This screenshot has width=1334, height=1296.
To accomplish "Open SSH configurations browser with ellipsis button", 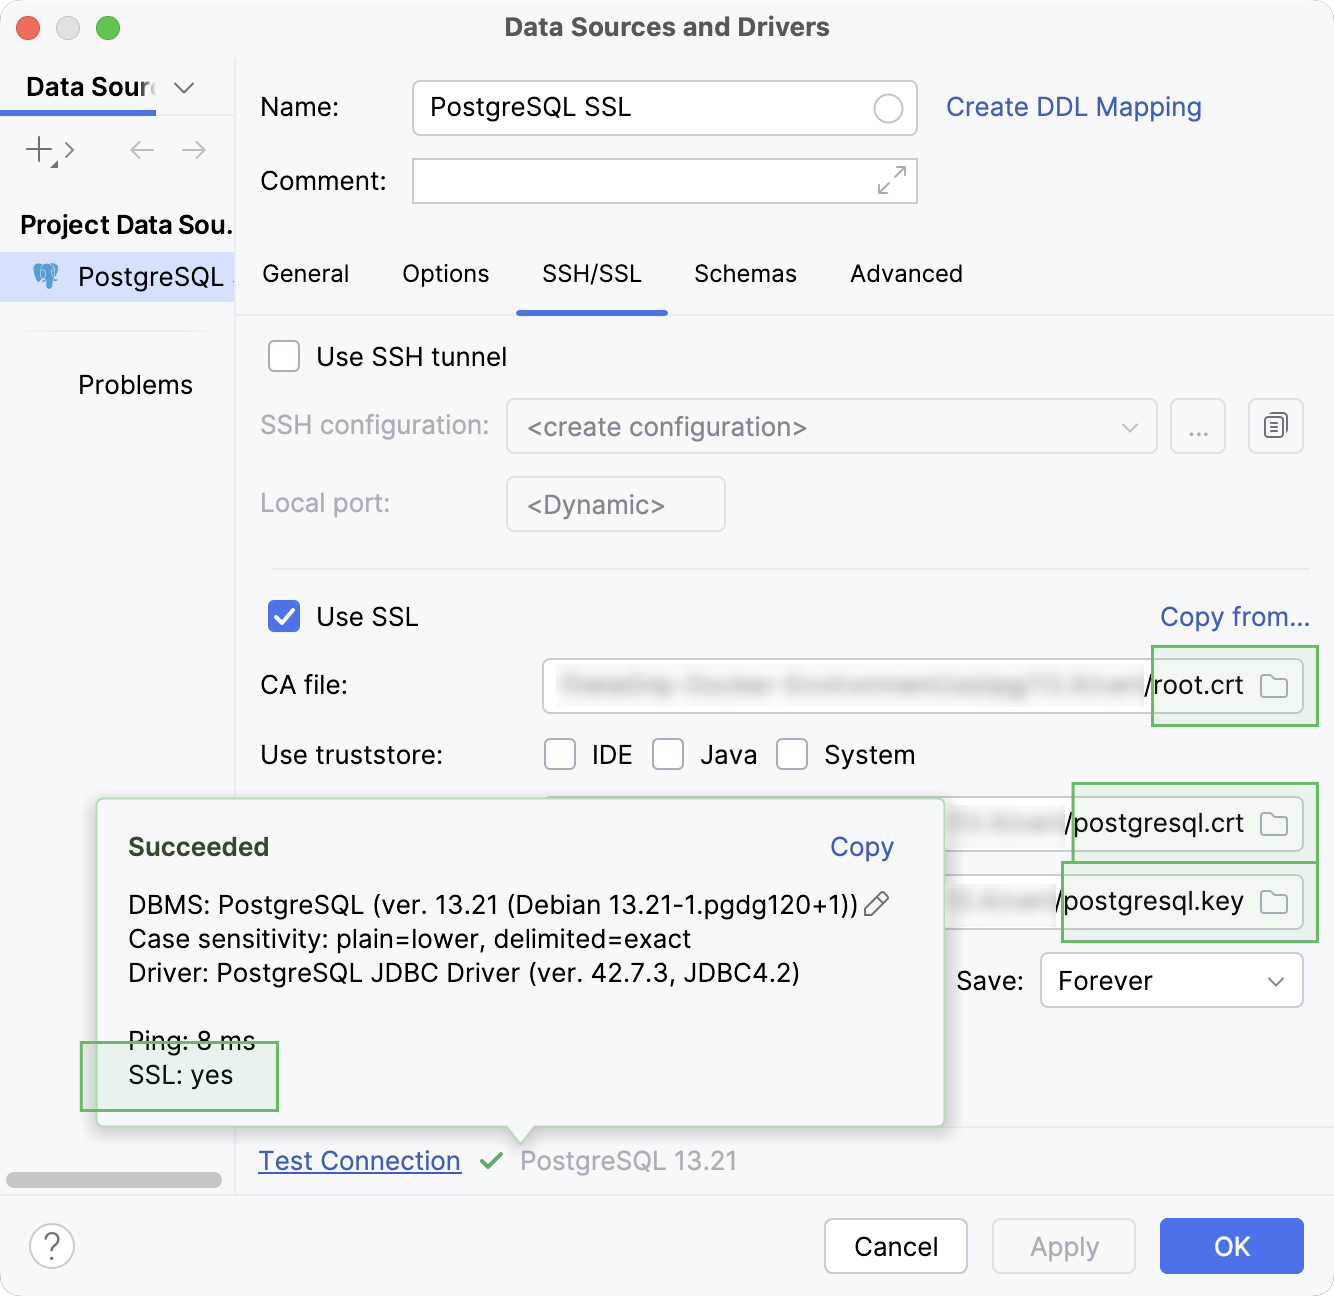I will (1197, 426).
